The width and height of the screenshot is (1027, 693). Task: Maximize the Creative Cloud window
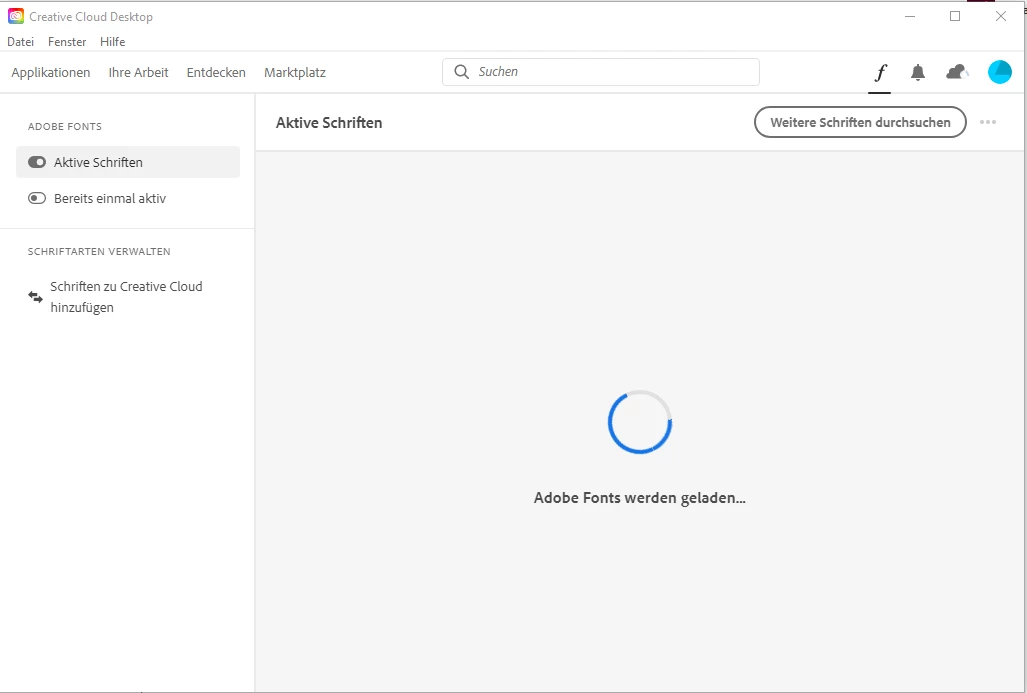(955, 16)
